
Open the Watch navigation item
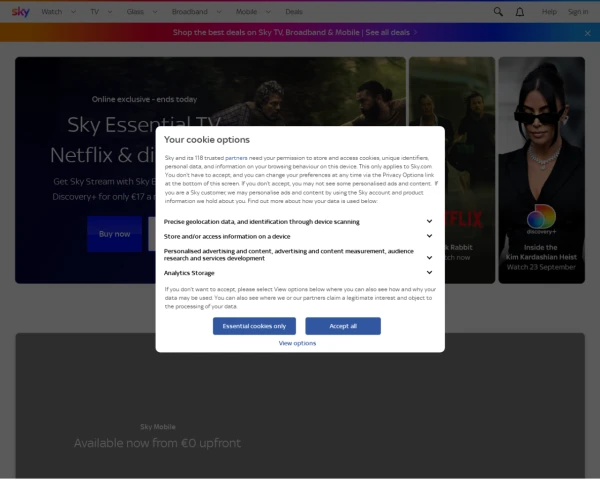click(52, 12)
